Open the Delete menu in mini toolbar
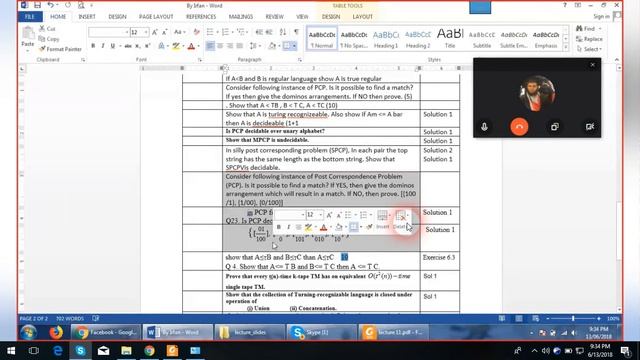Screen dimensions: 640x360 click(402, 220)
